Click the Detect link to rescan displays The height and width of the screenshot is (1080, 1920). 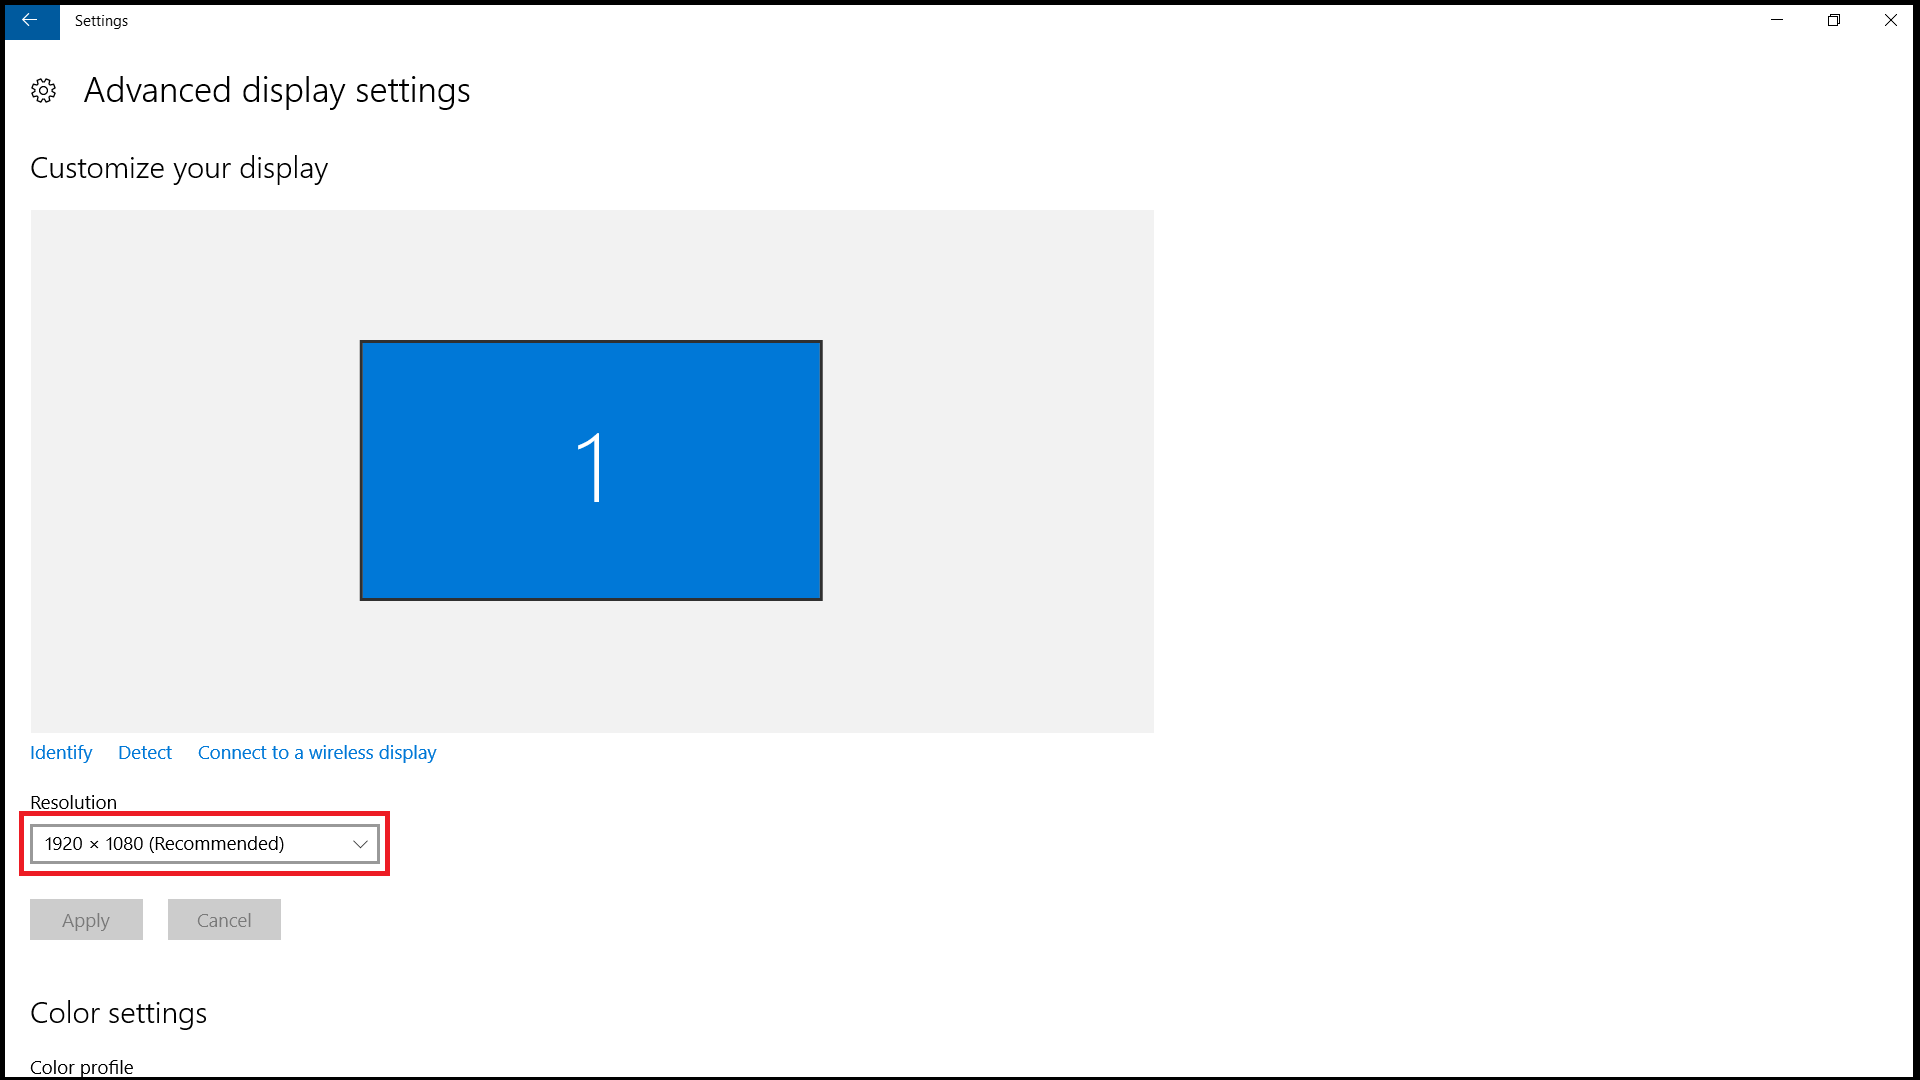tap(144, 752)
